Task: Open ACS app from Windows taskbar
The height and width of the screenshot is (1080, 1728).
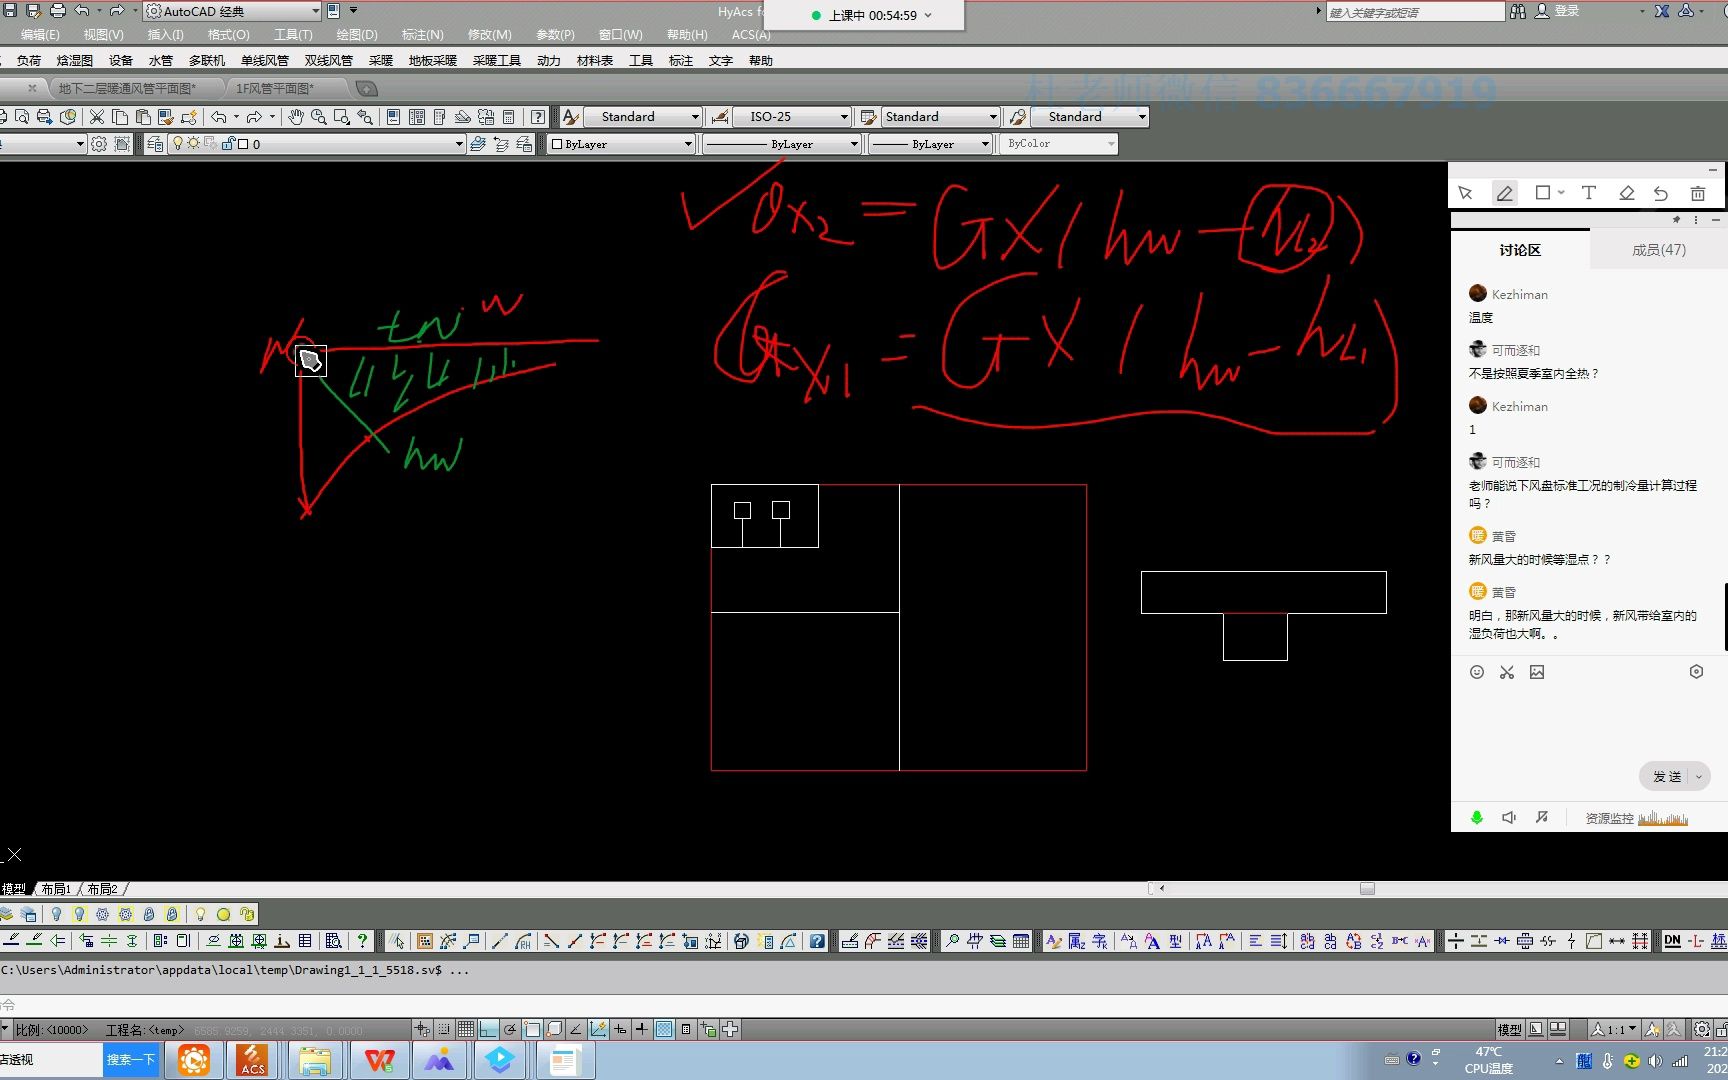Action: pyautogui.click(x=252, y=1059)
